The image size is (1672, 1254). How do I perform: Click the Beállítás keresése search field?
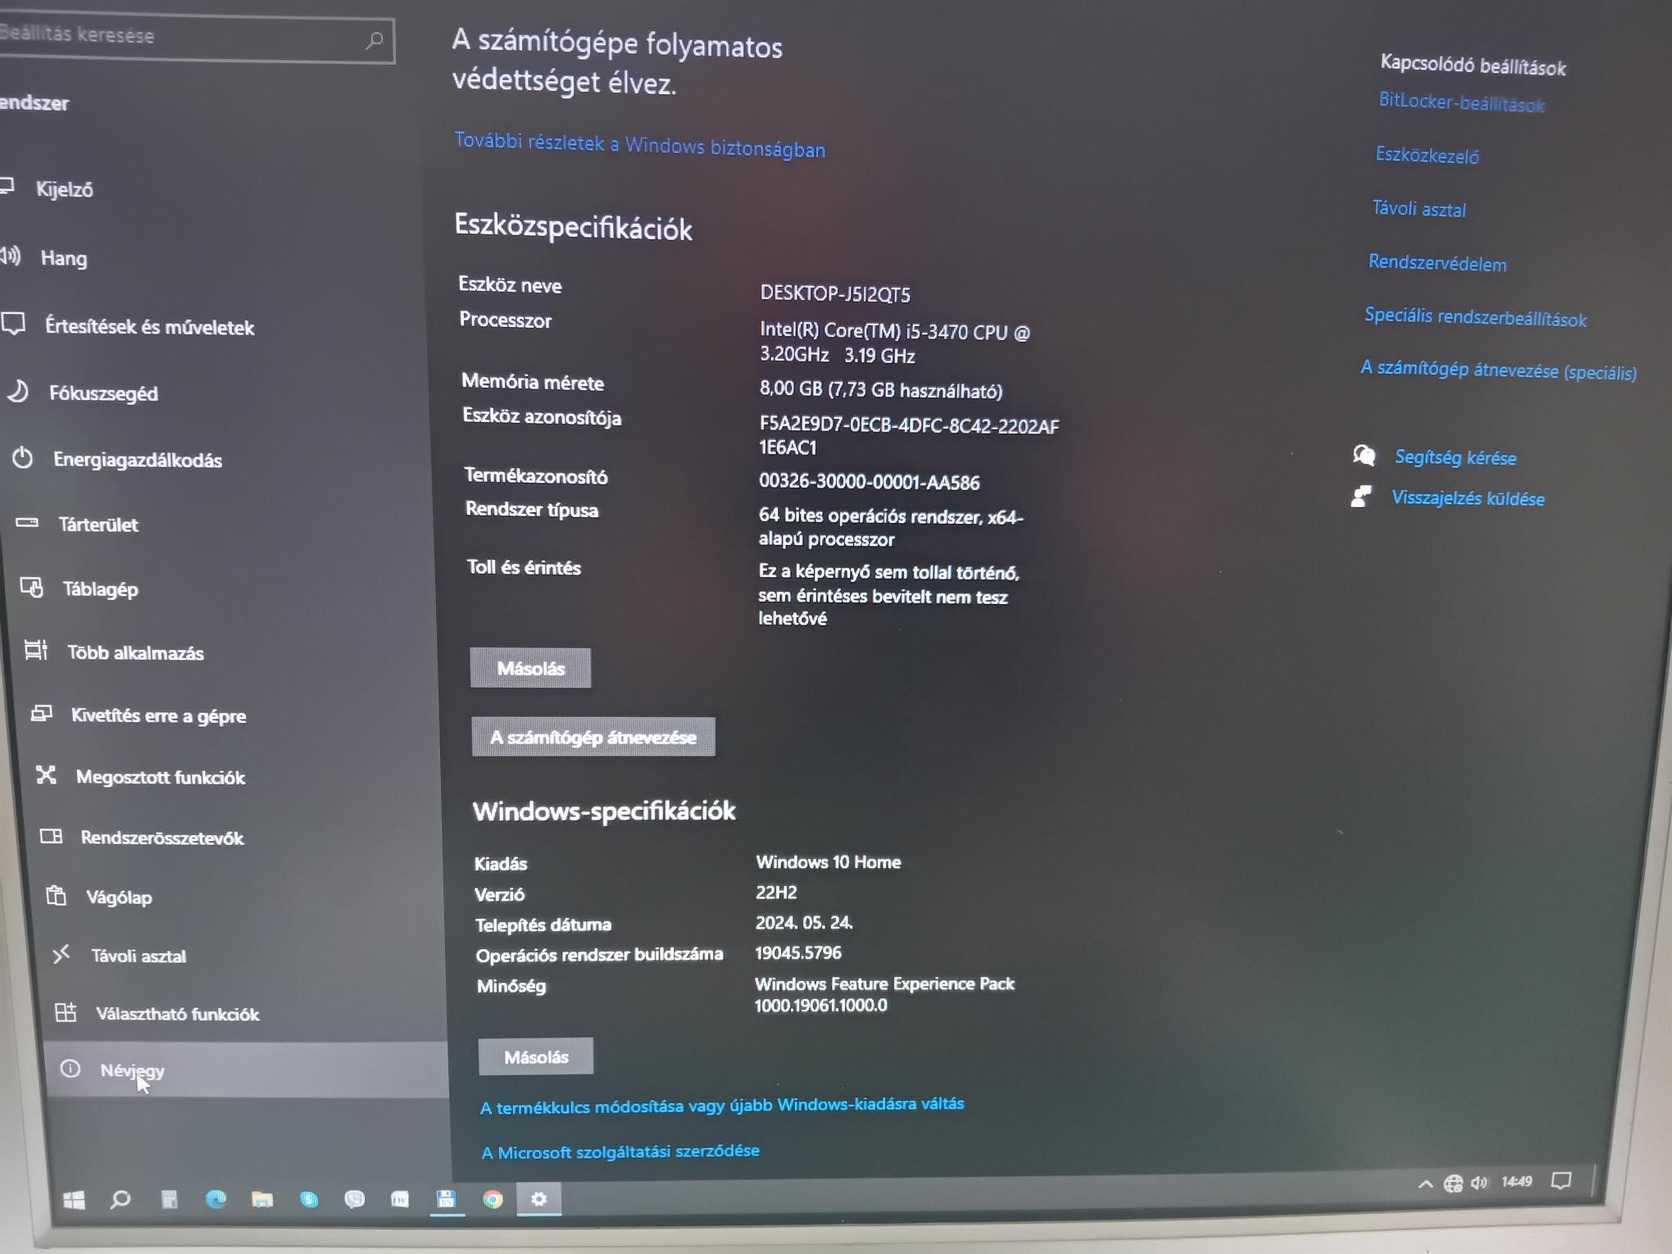tap(195, 38)
